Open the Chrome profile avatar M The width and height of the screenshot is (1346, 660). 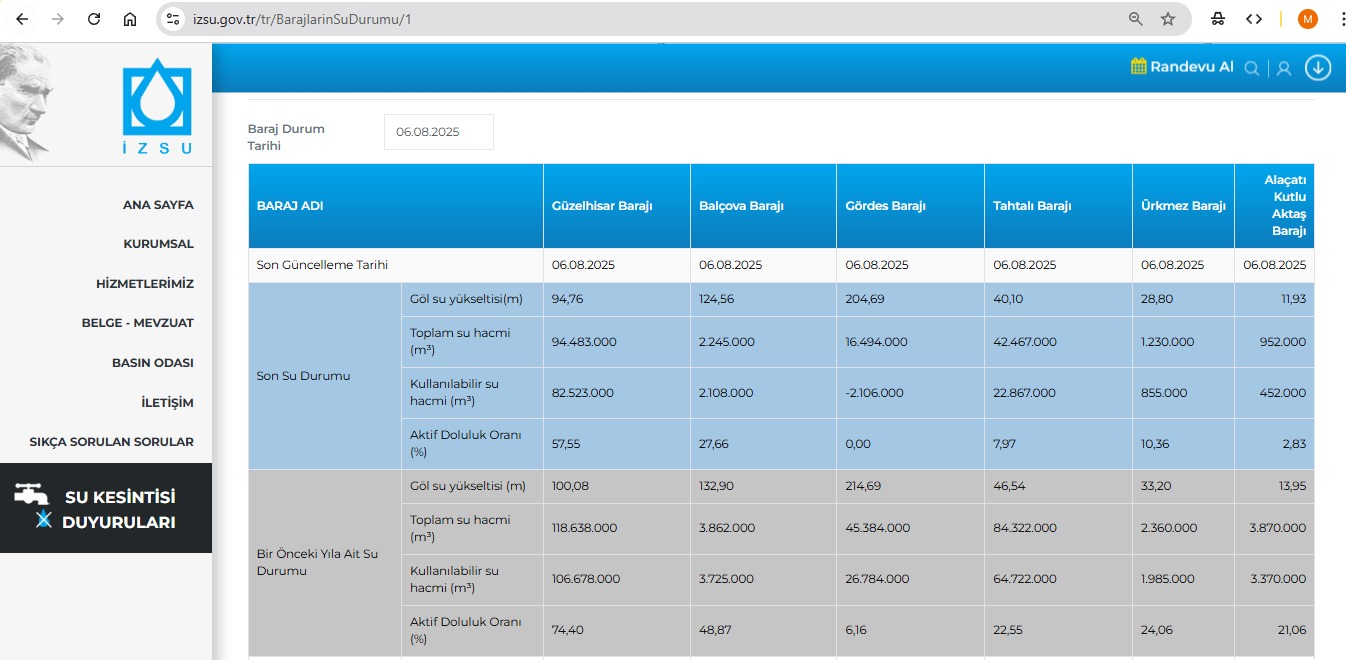1307,19
